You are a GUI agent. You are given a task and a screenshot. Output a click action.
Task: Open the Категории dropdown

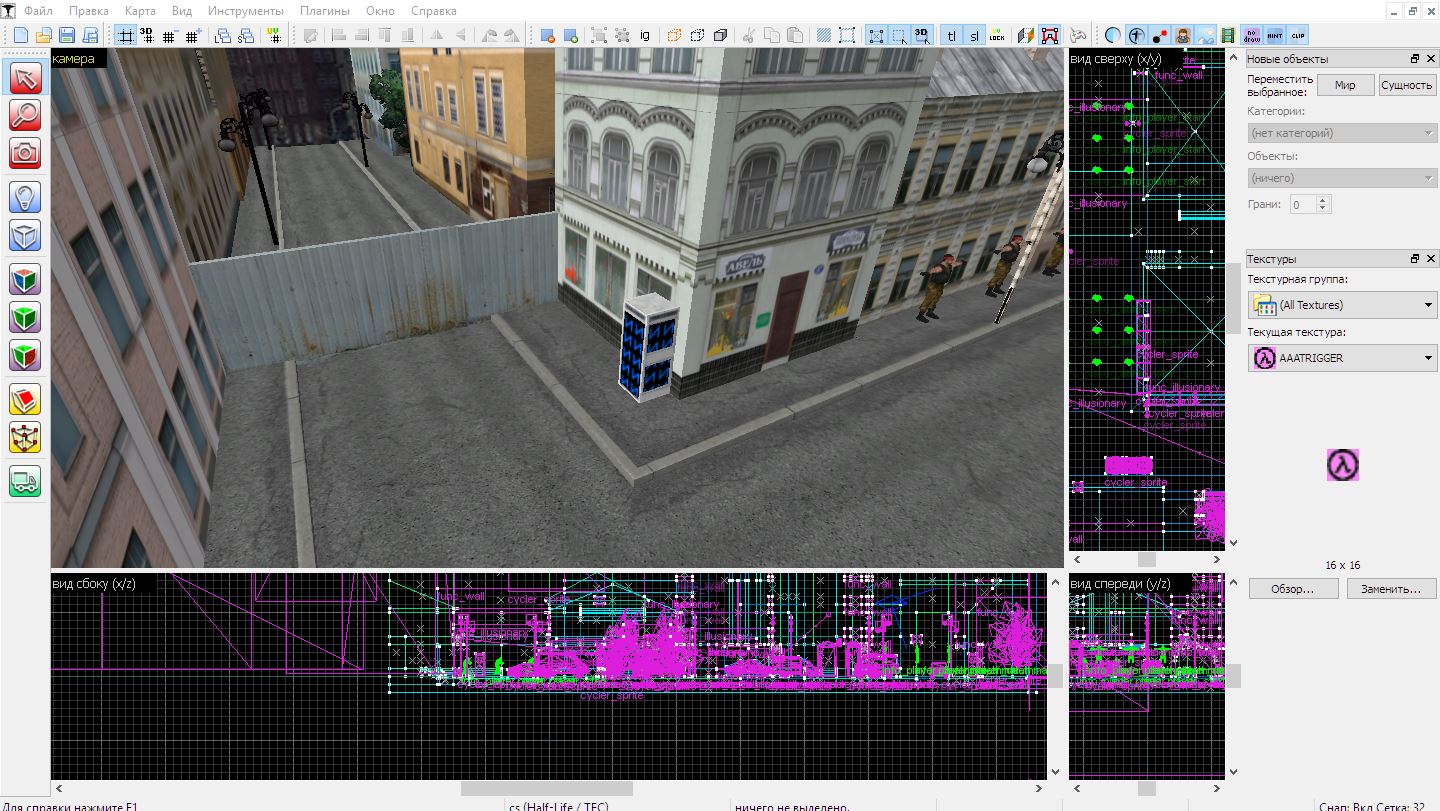[x=1342, y=133]
